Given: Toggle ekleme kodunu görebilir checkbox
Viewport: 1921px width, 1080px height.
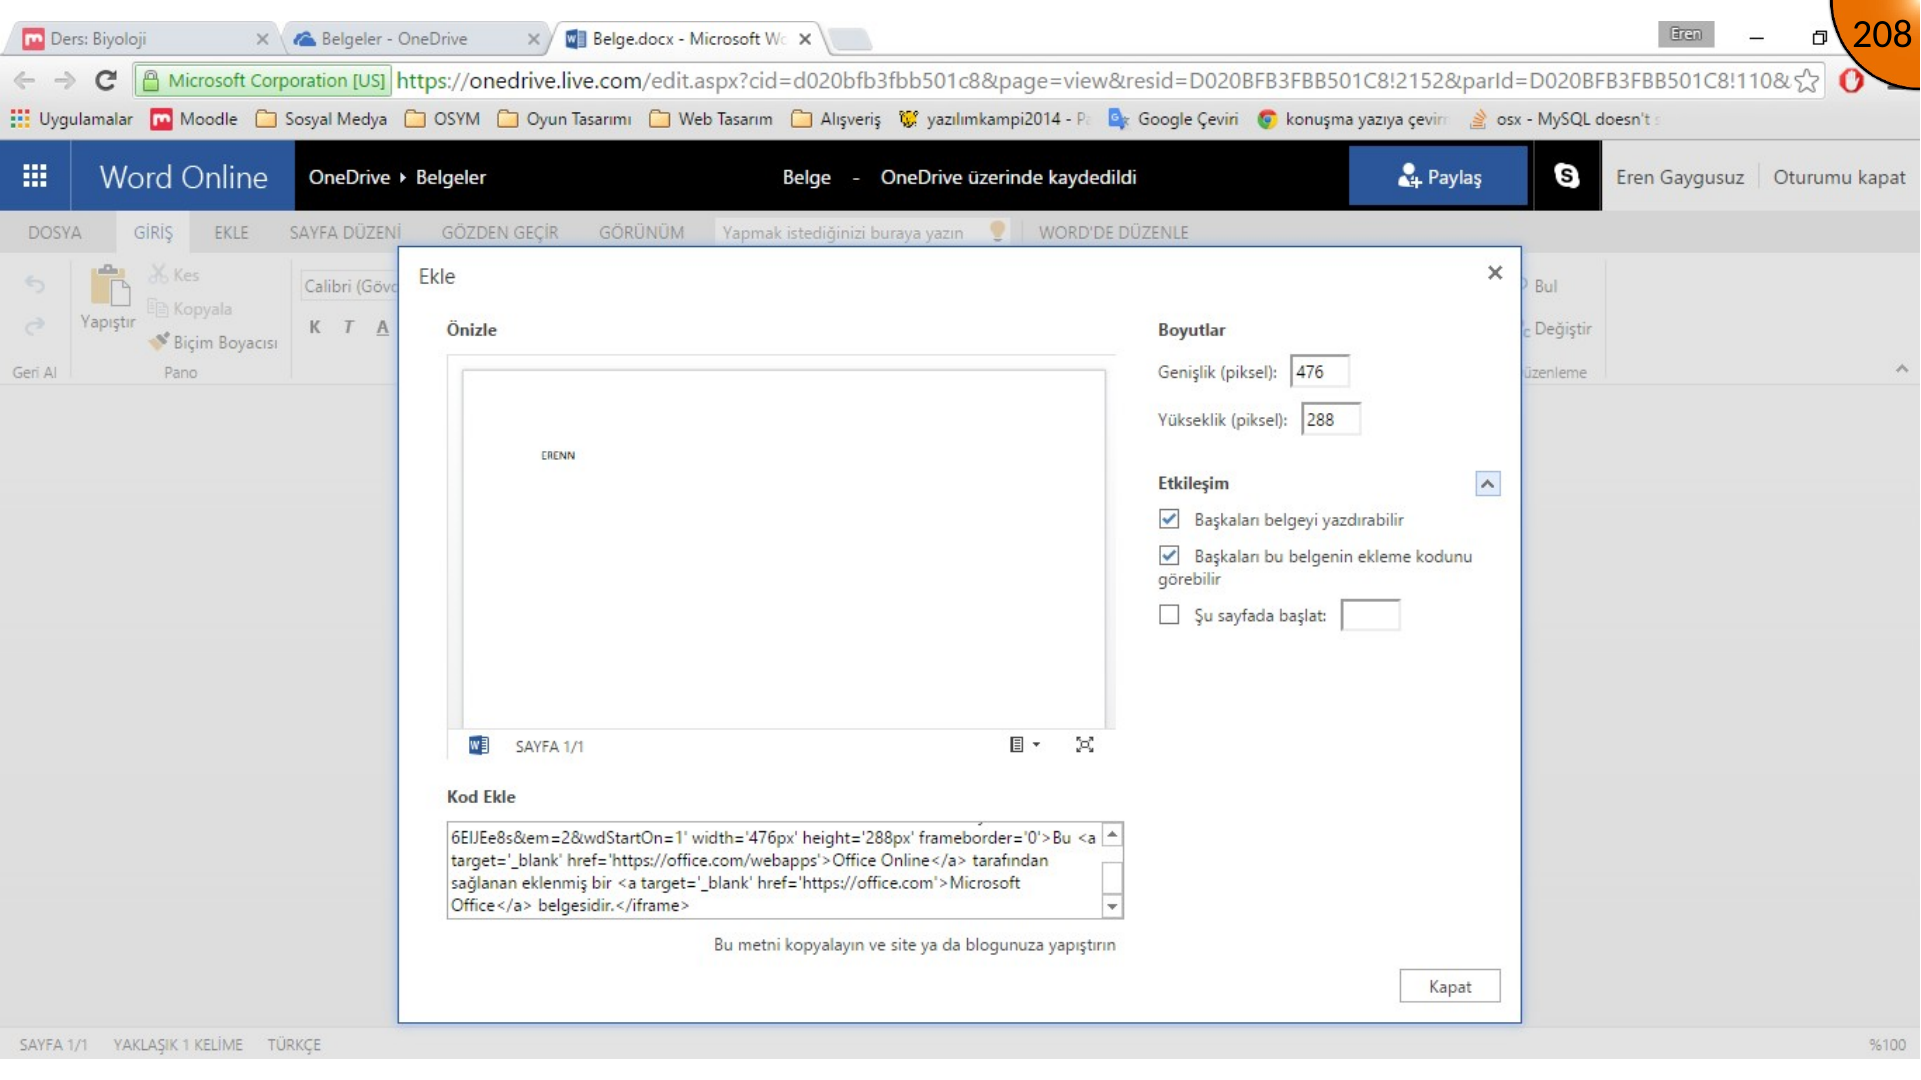Looking at the screenshot, I should point(1169,556).
